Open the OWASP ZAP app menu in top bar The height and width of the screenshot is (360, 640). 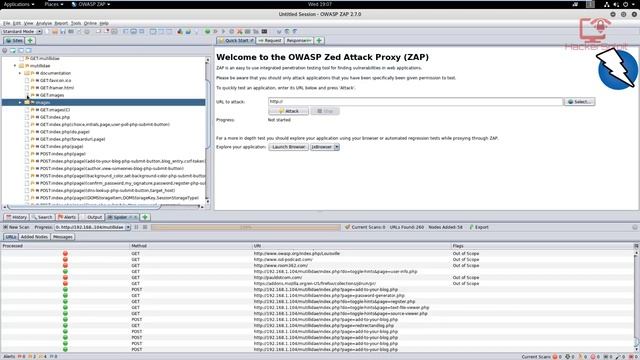pyautogui.click(x=91, y=4)
